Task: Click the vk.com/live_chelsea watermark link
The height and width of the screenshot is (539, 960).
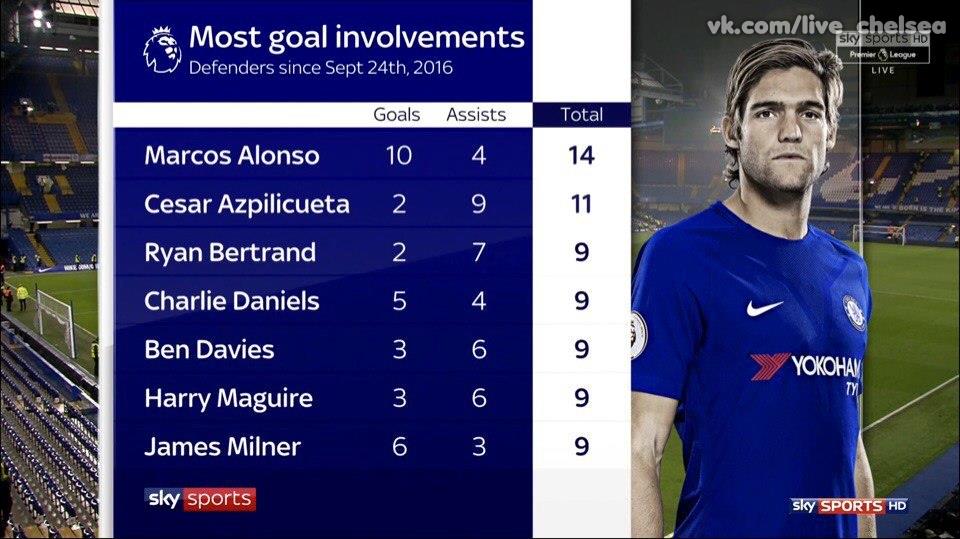Action: tap(827, 26)
